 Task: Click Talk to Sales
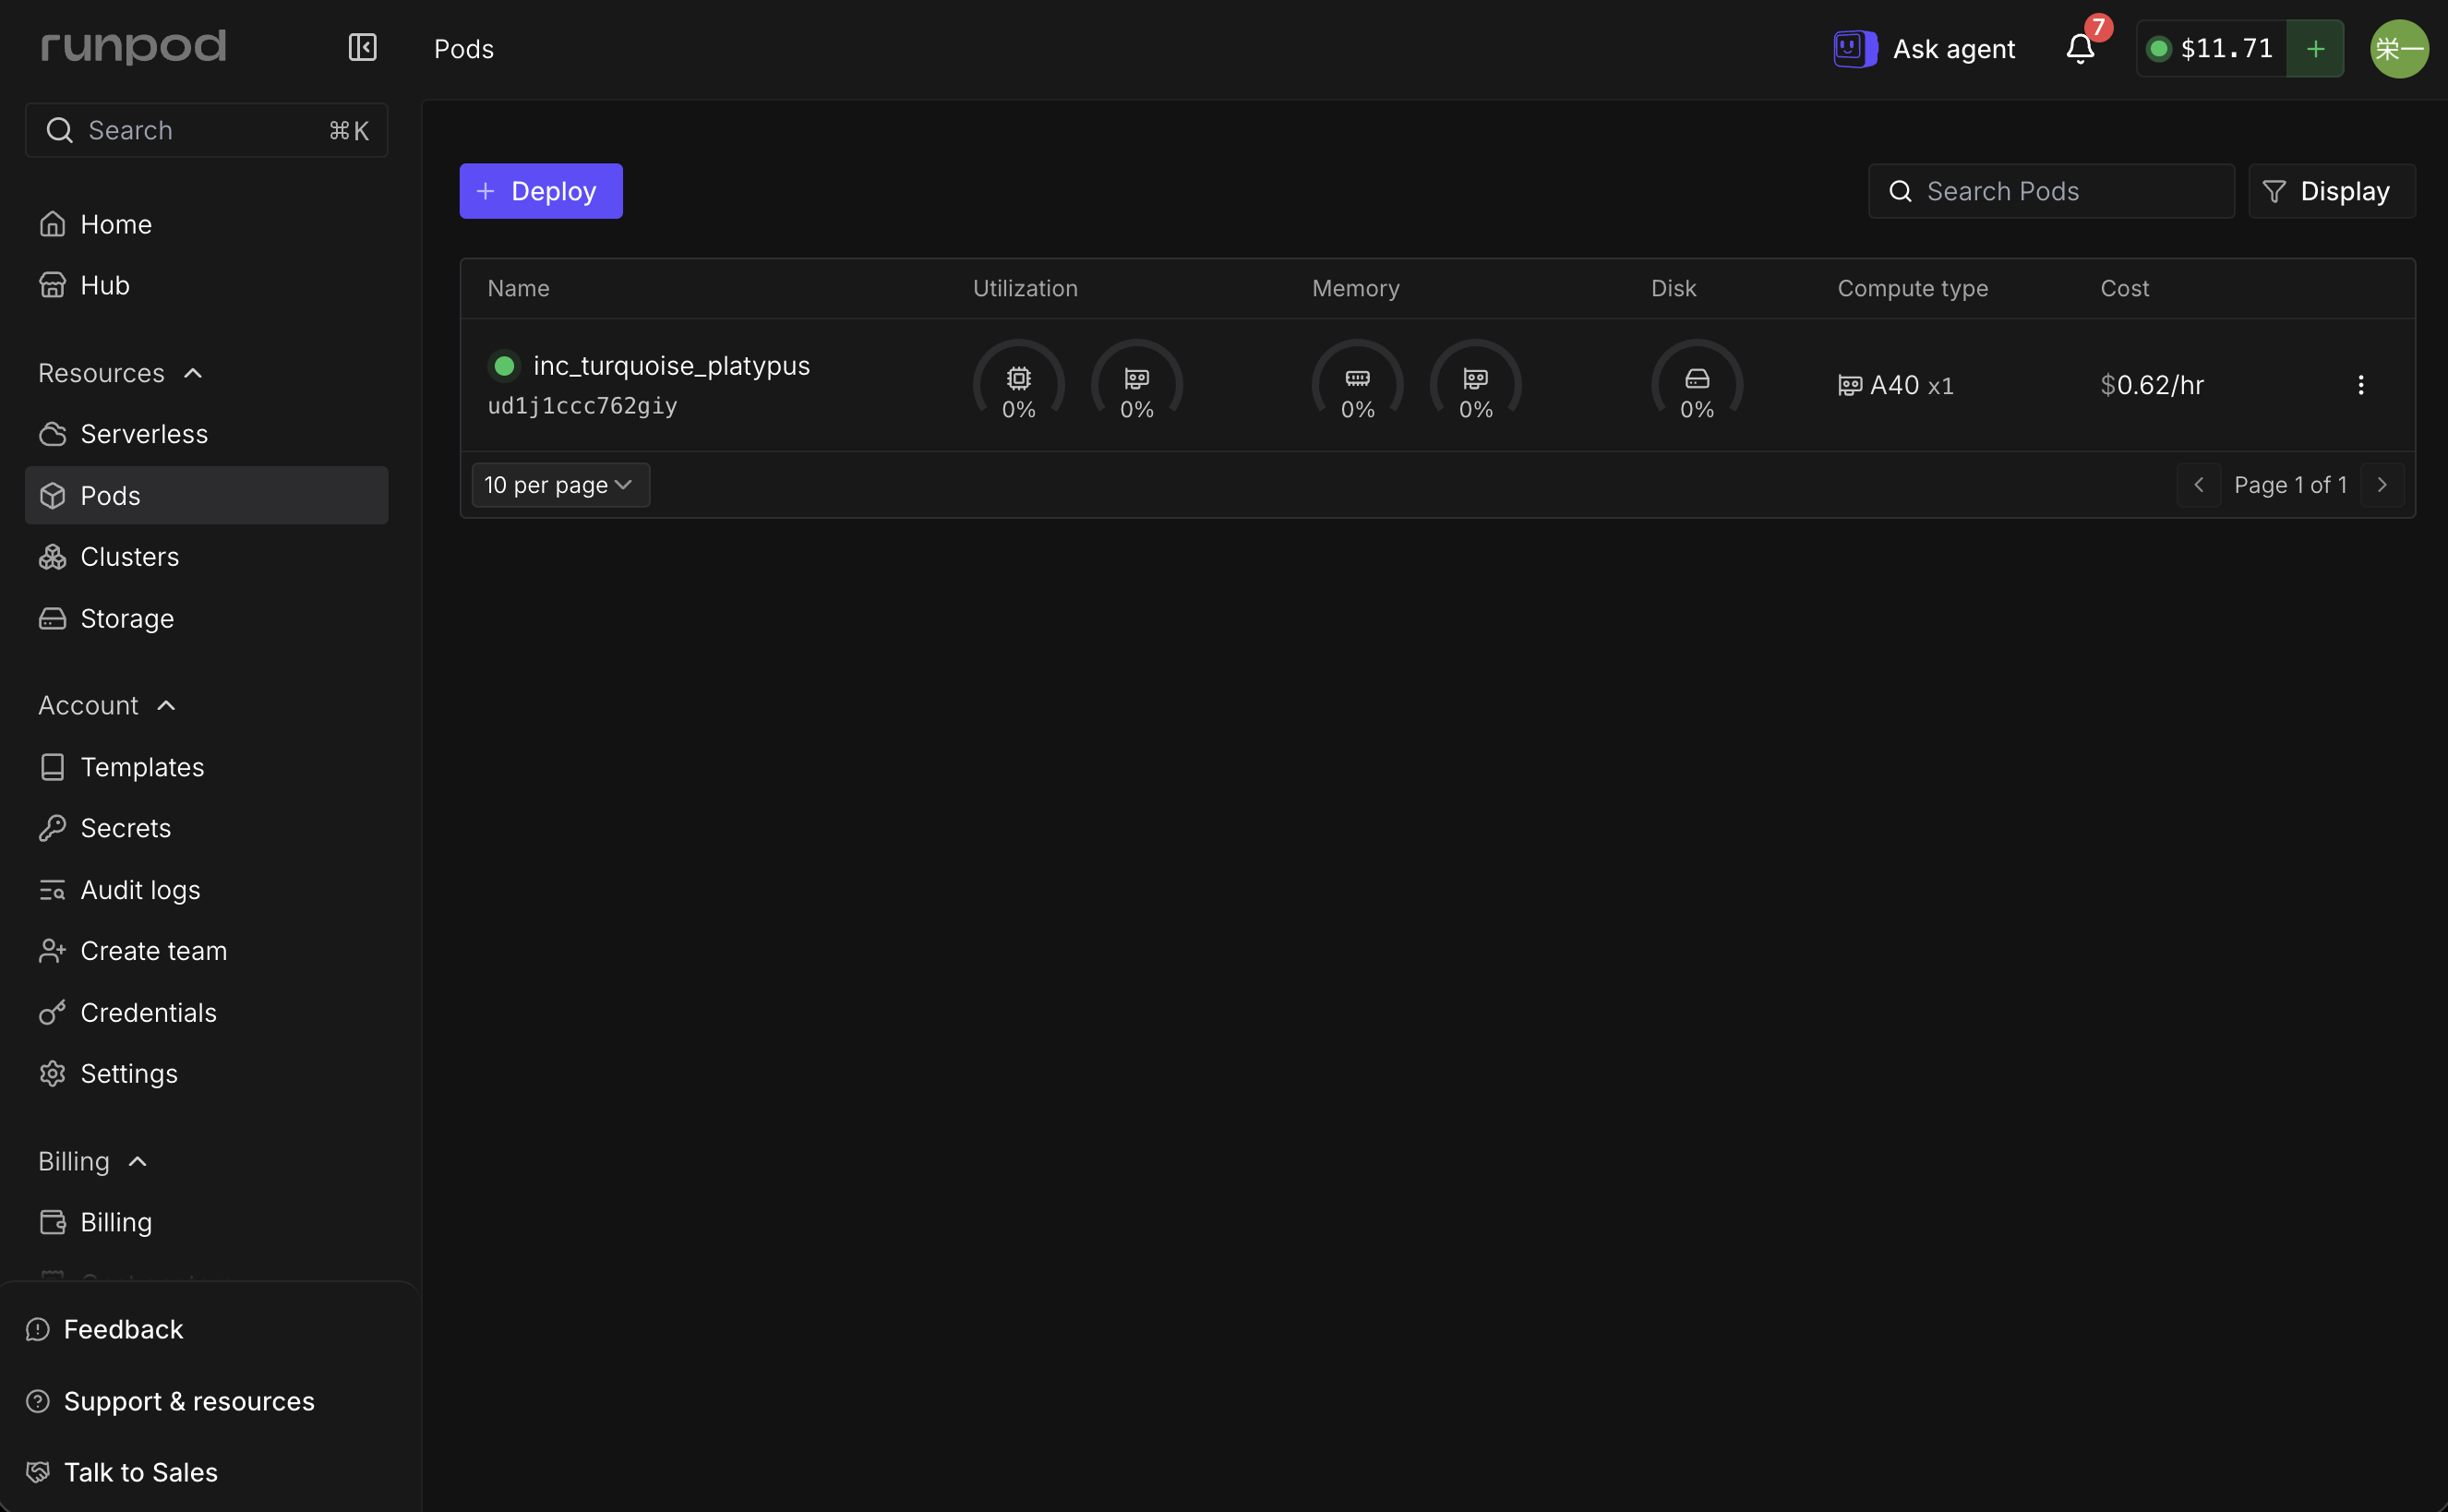point(122,1472)
